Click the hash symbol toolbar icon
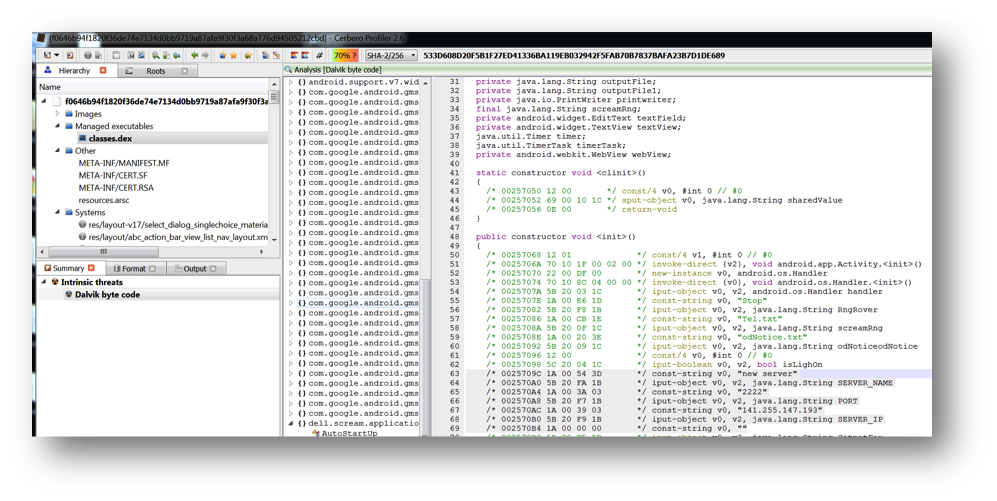 [x=319, y=55]
